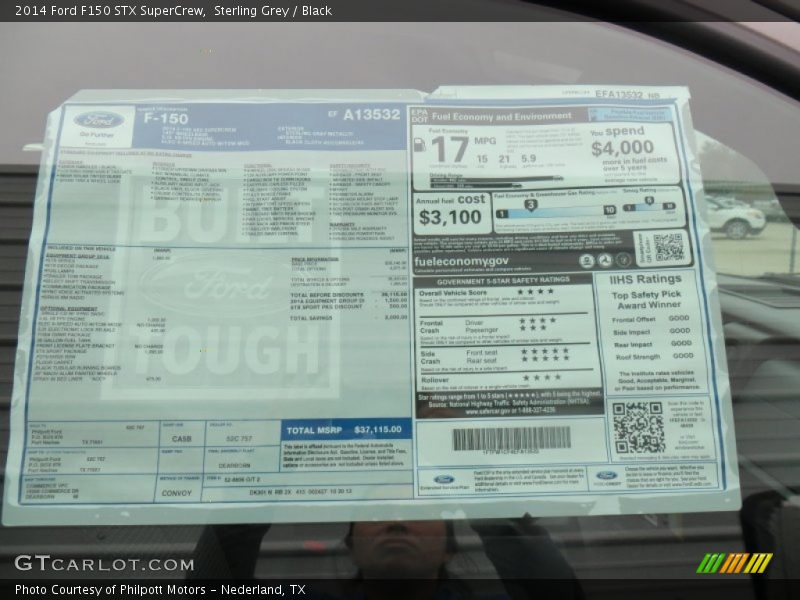Click the '$3,100' annual fuel cost
This screenshot has width=800, height=600.
coord(450,217)
